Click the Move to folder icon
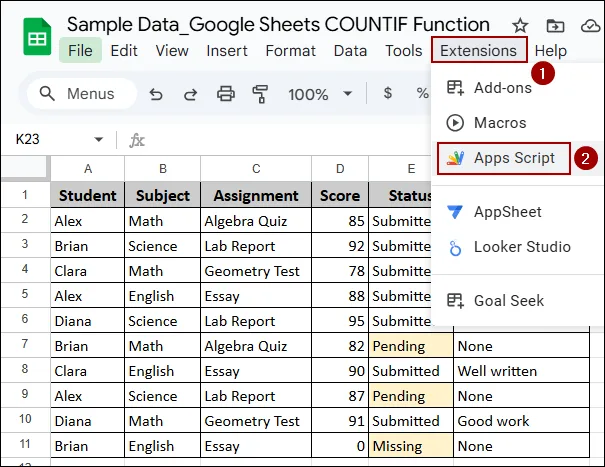Viewport: 605px width, 467px height. [555, 26]
